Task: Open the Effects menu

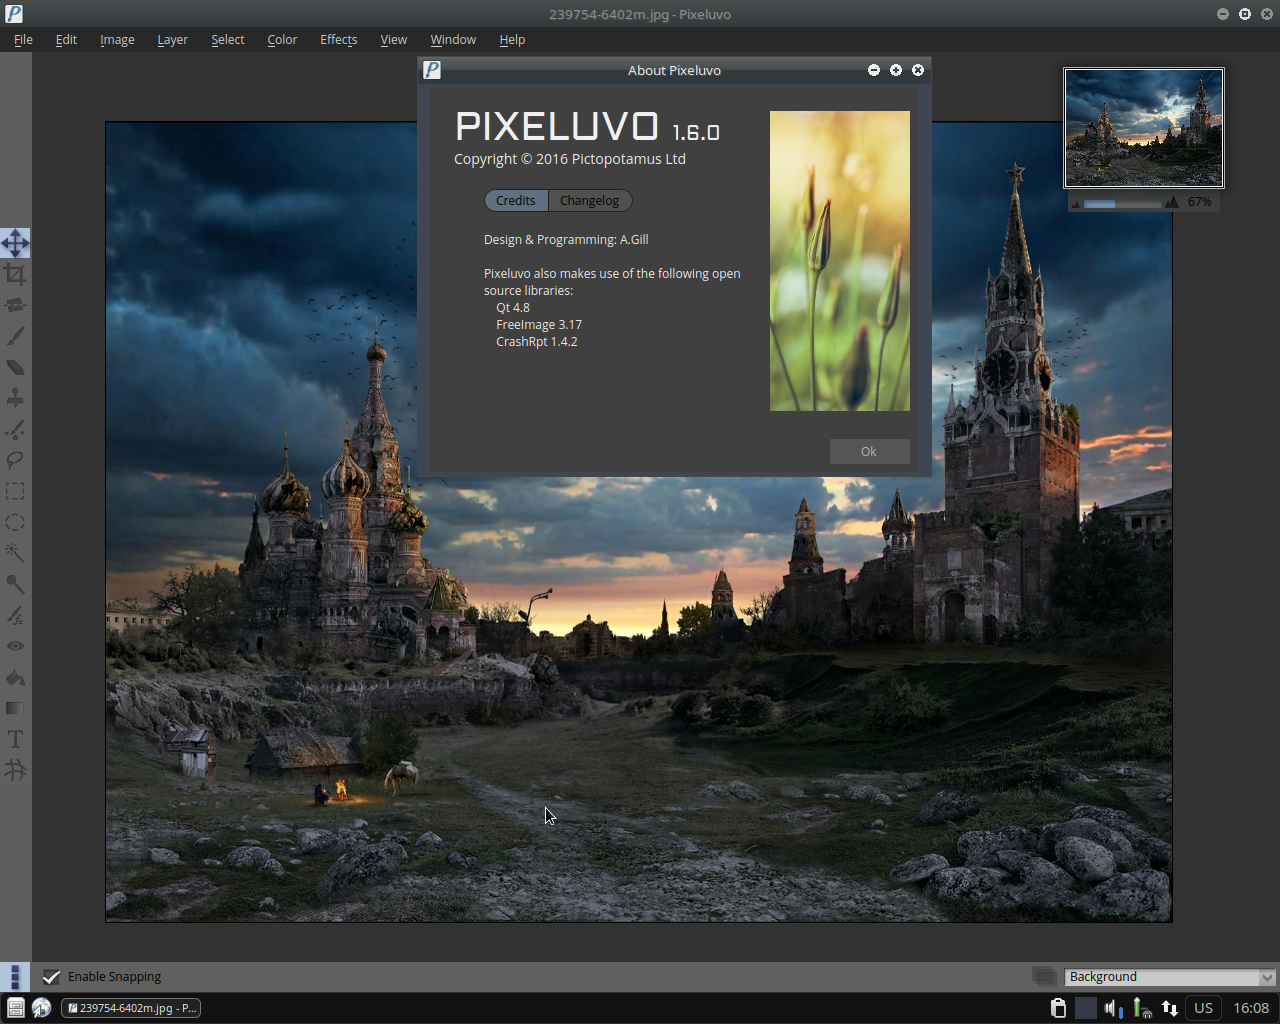Action: tap(338, 40)
